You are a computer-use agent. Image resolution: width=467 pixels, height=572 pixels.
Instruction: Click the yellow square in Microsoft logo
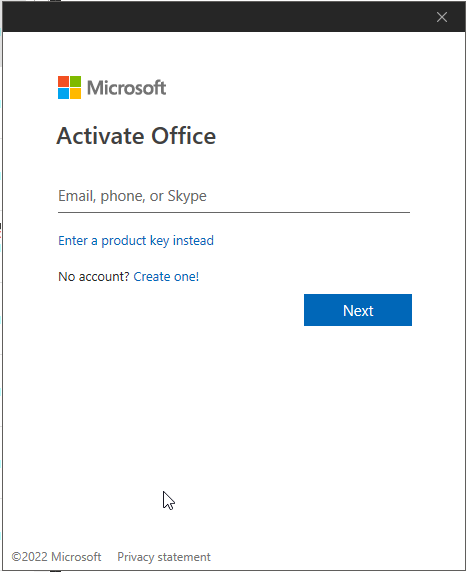(76, 94)
